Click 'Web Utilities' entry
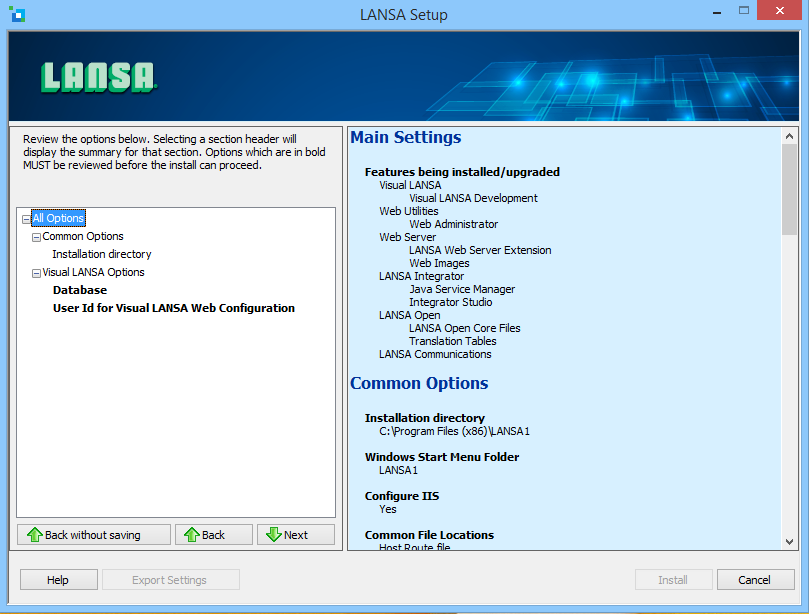 [x=409, y=211]
